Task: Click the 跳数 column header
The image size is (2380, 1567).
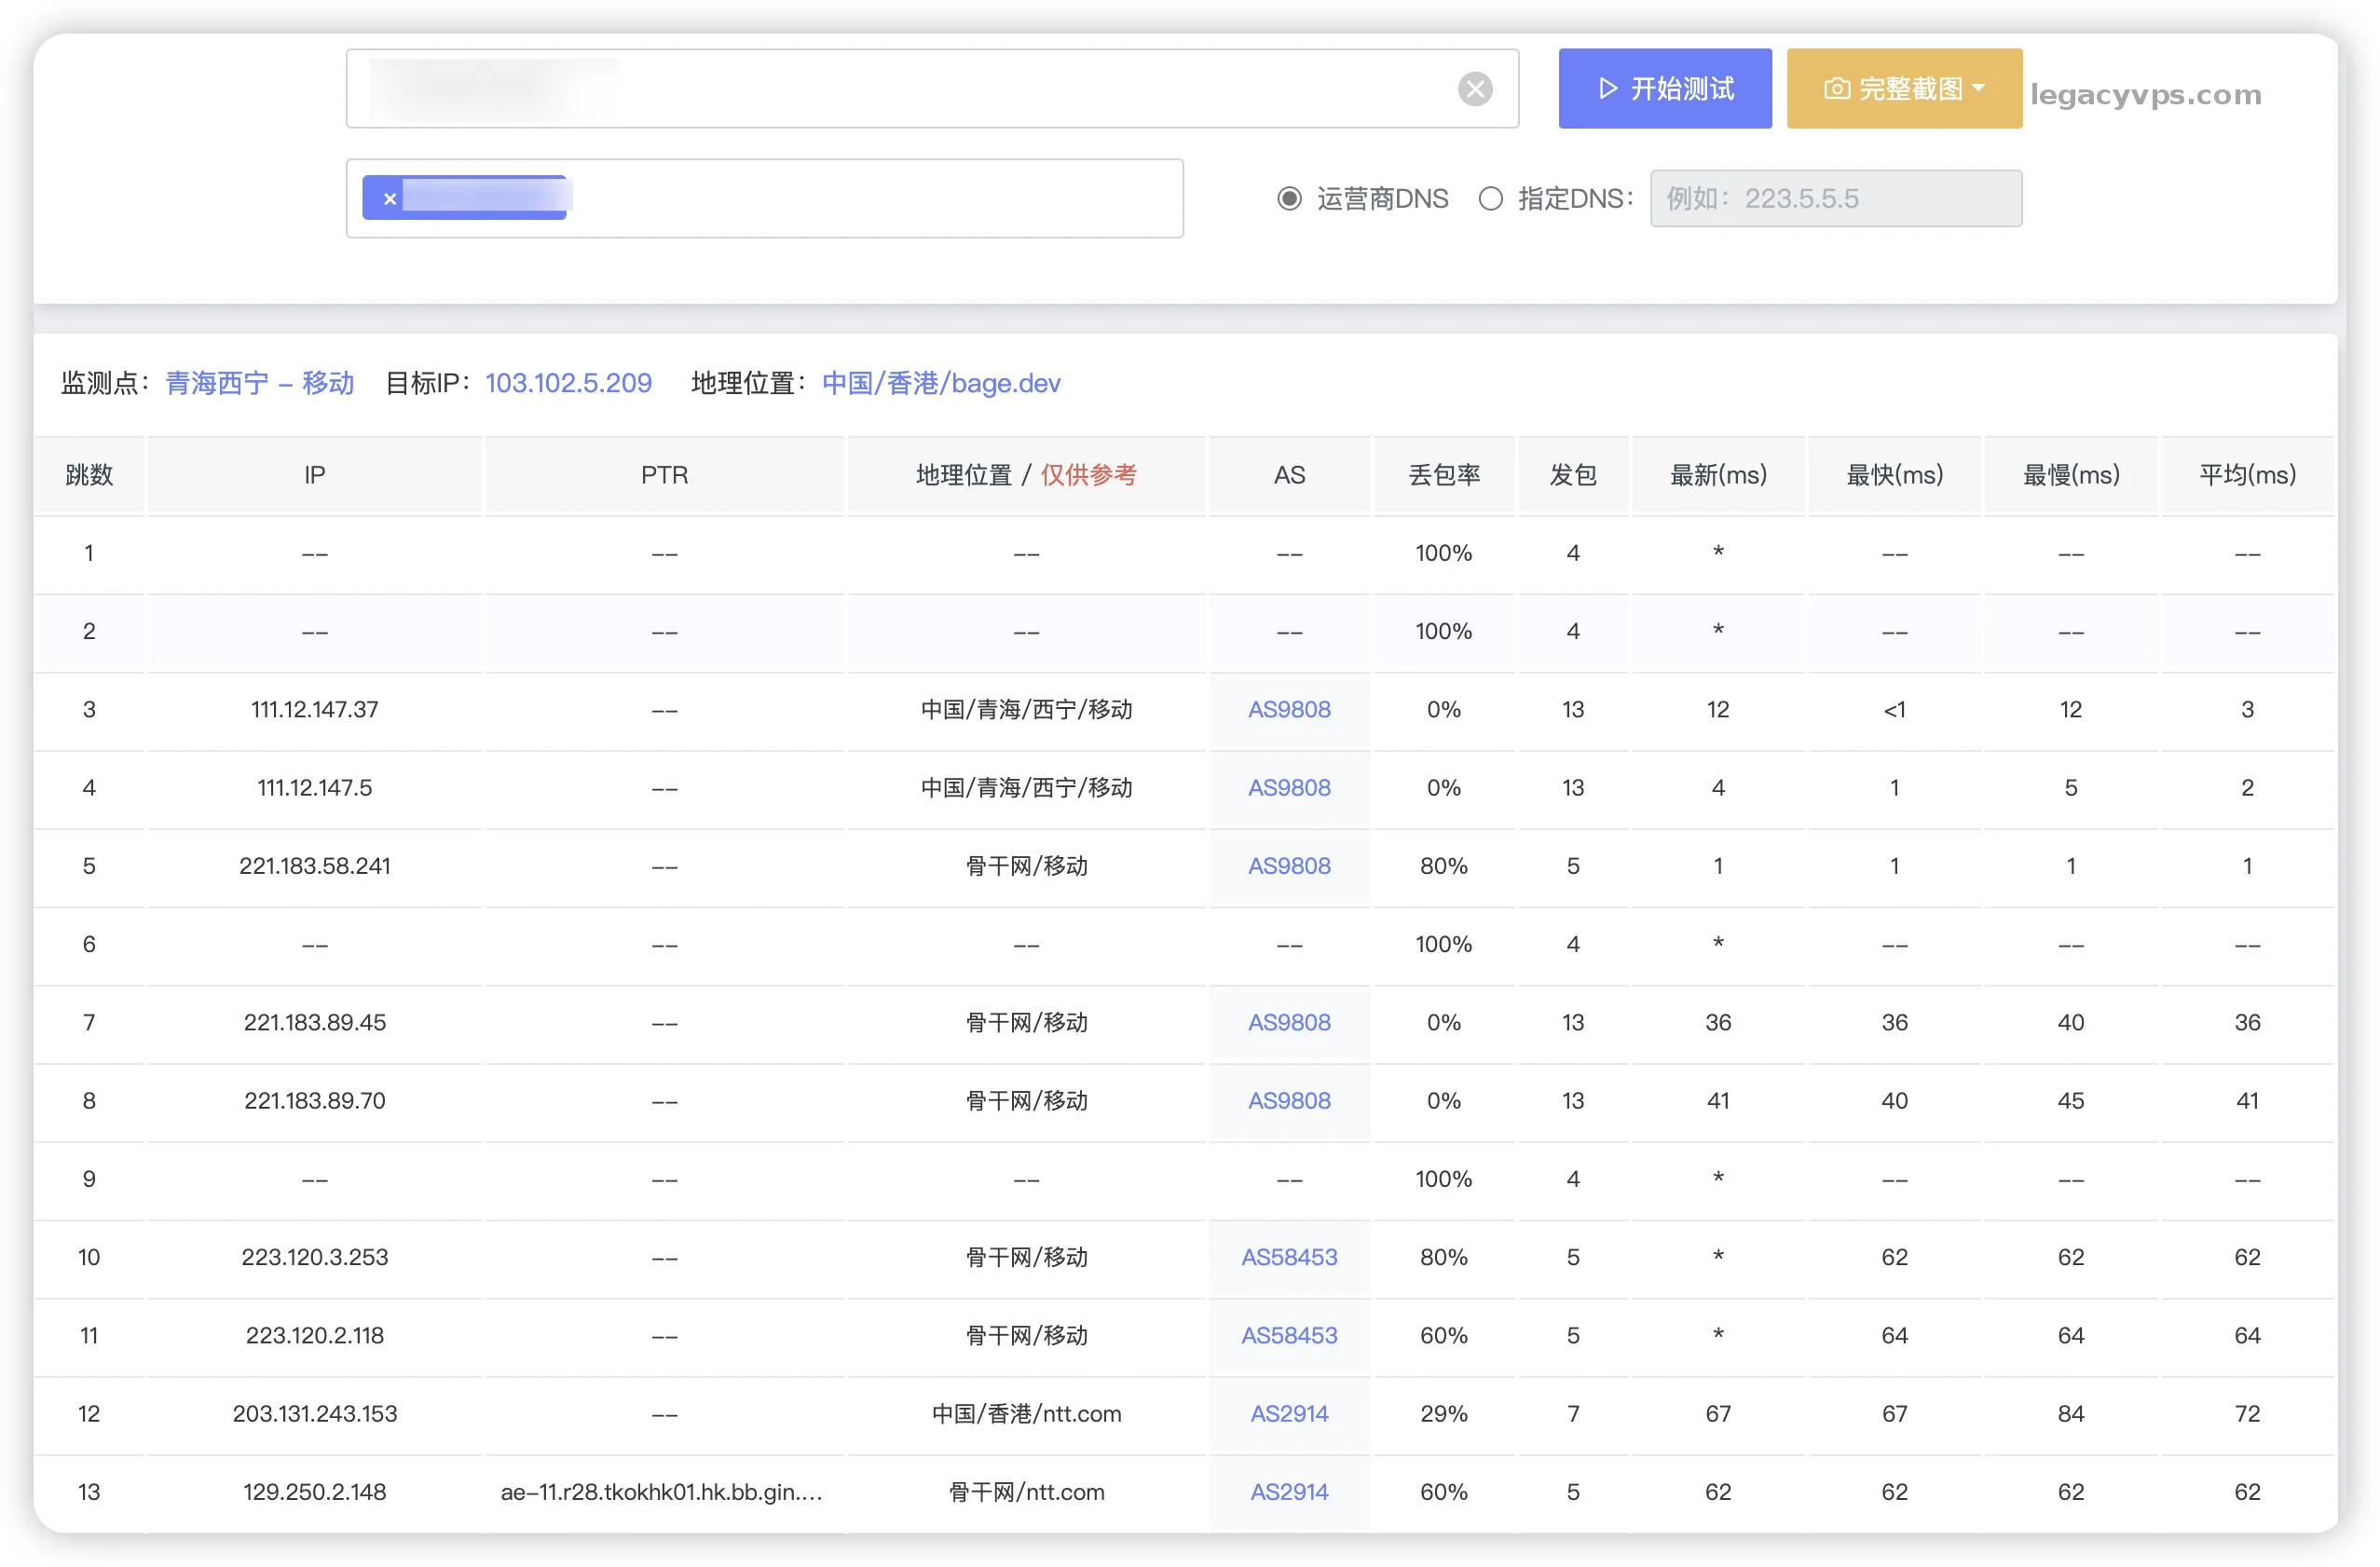Action: (89, 475)
